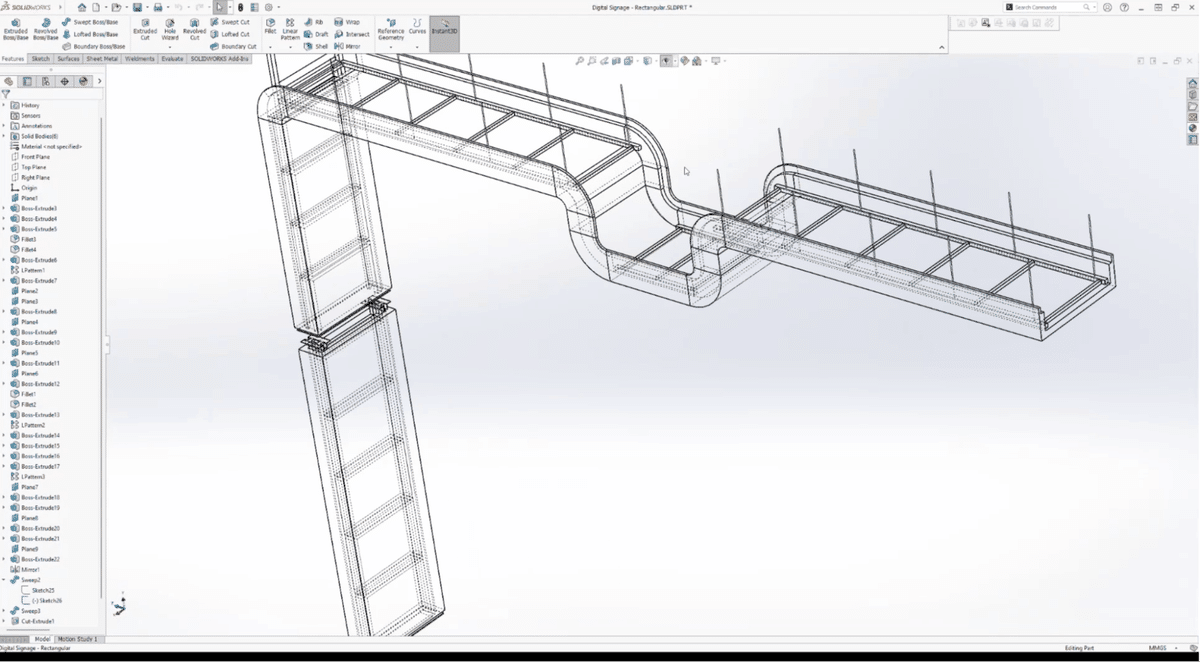Open the Motion Study 1 tab
The image size is (1200, 662).
point(78,639)
